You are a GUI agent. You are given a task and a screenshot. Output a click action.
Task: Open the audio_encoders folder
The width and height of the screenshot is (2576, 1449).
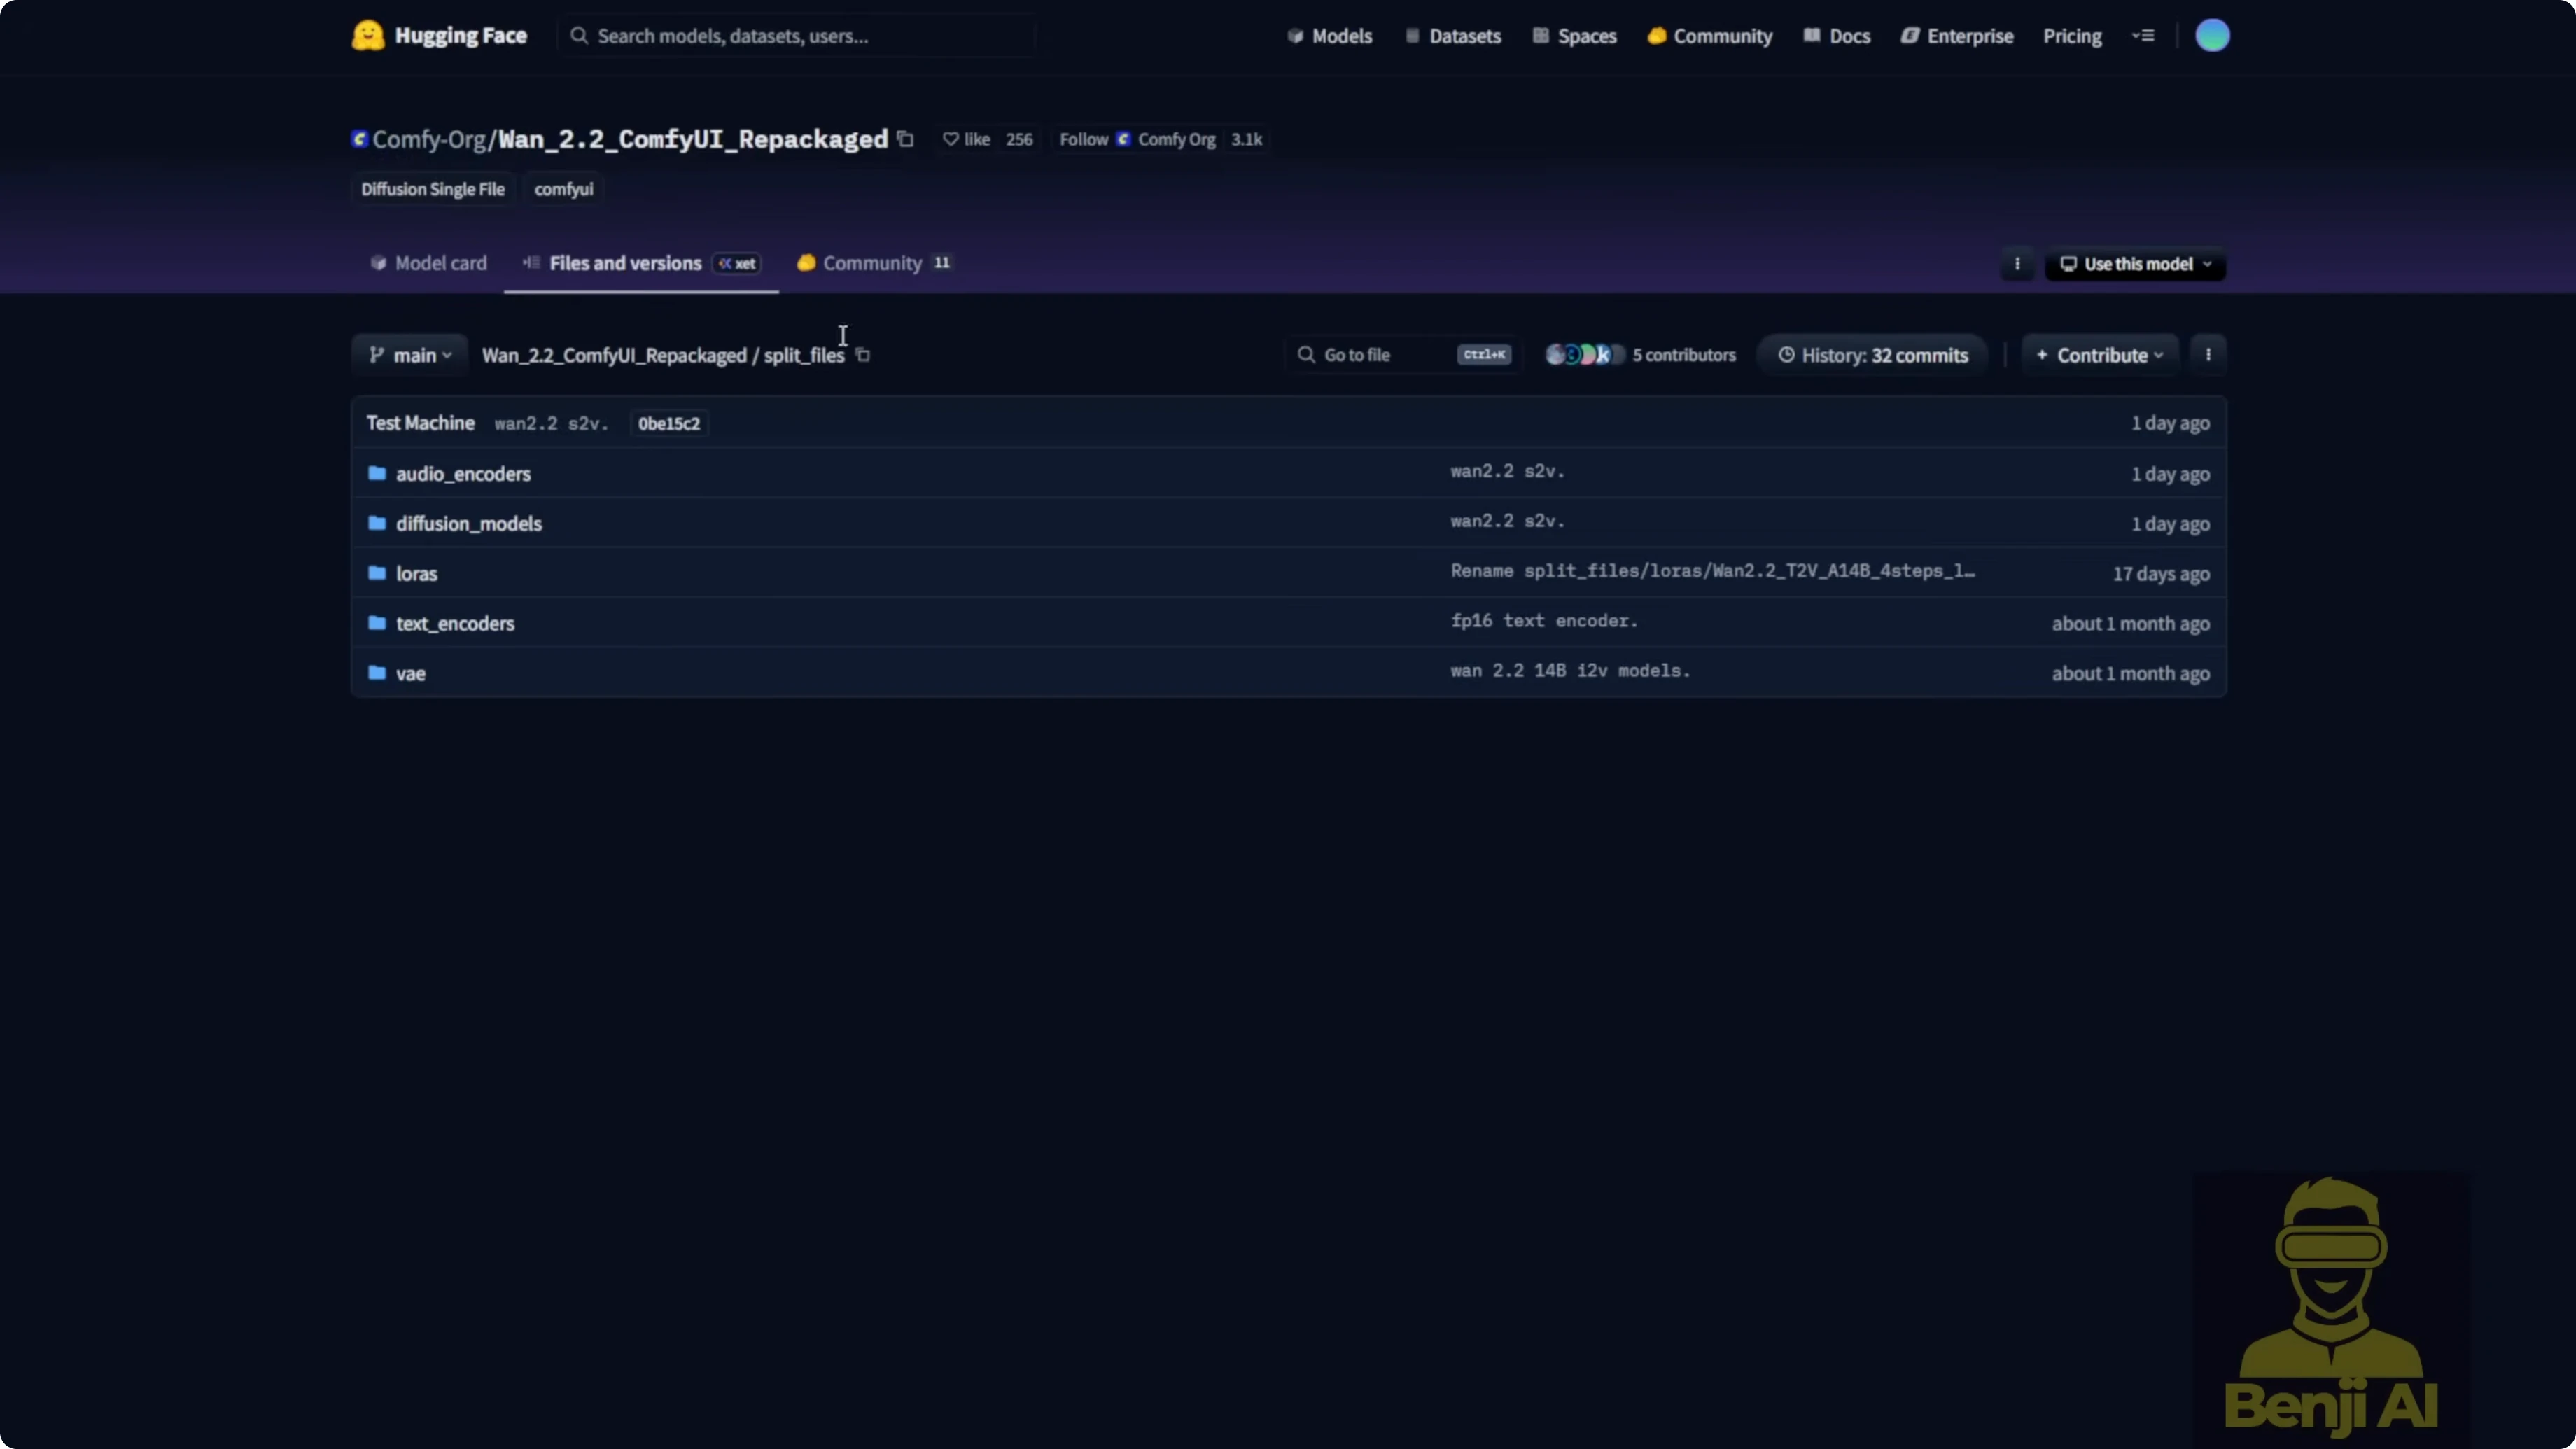462,474
